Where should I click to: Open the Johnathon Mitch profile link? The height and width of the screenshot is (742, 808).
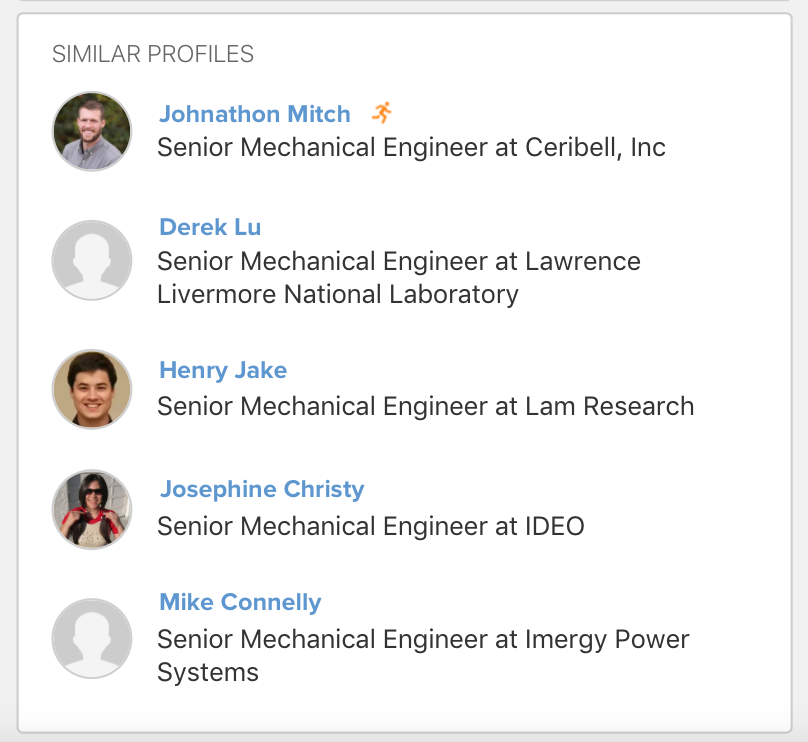coord(255,114)
